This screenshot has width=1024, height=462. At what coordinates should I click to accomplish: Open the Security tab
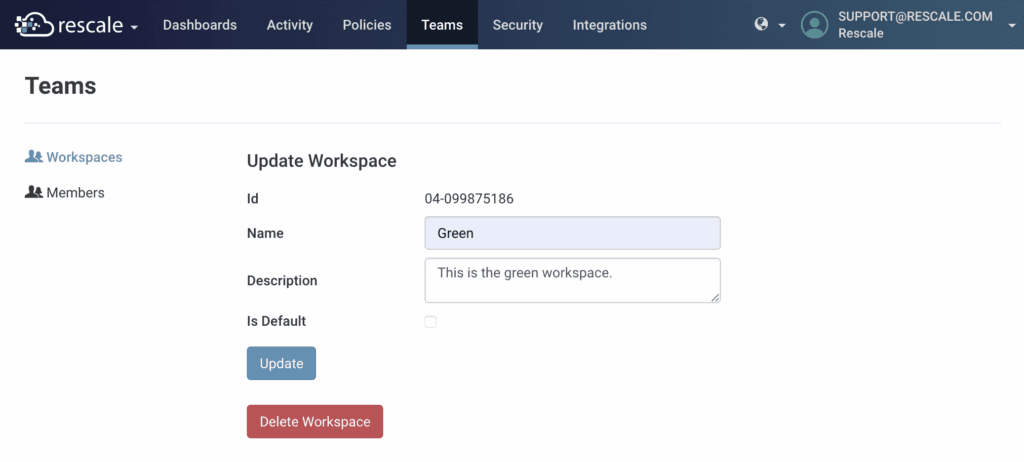(x=517, y=25)
